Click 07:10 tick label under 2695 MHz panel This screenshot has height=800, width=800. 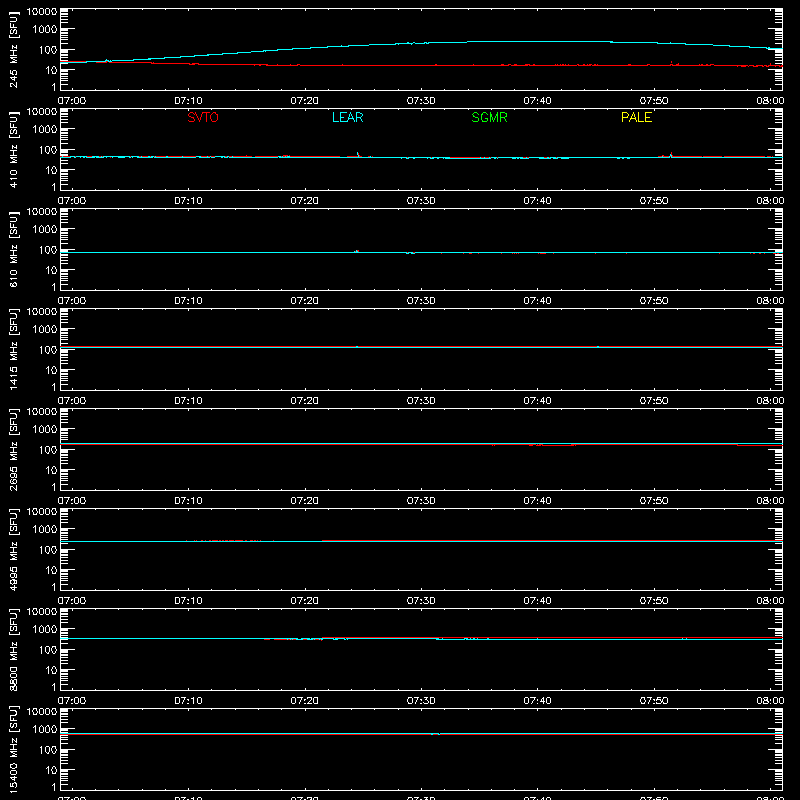[188, 501]
